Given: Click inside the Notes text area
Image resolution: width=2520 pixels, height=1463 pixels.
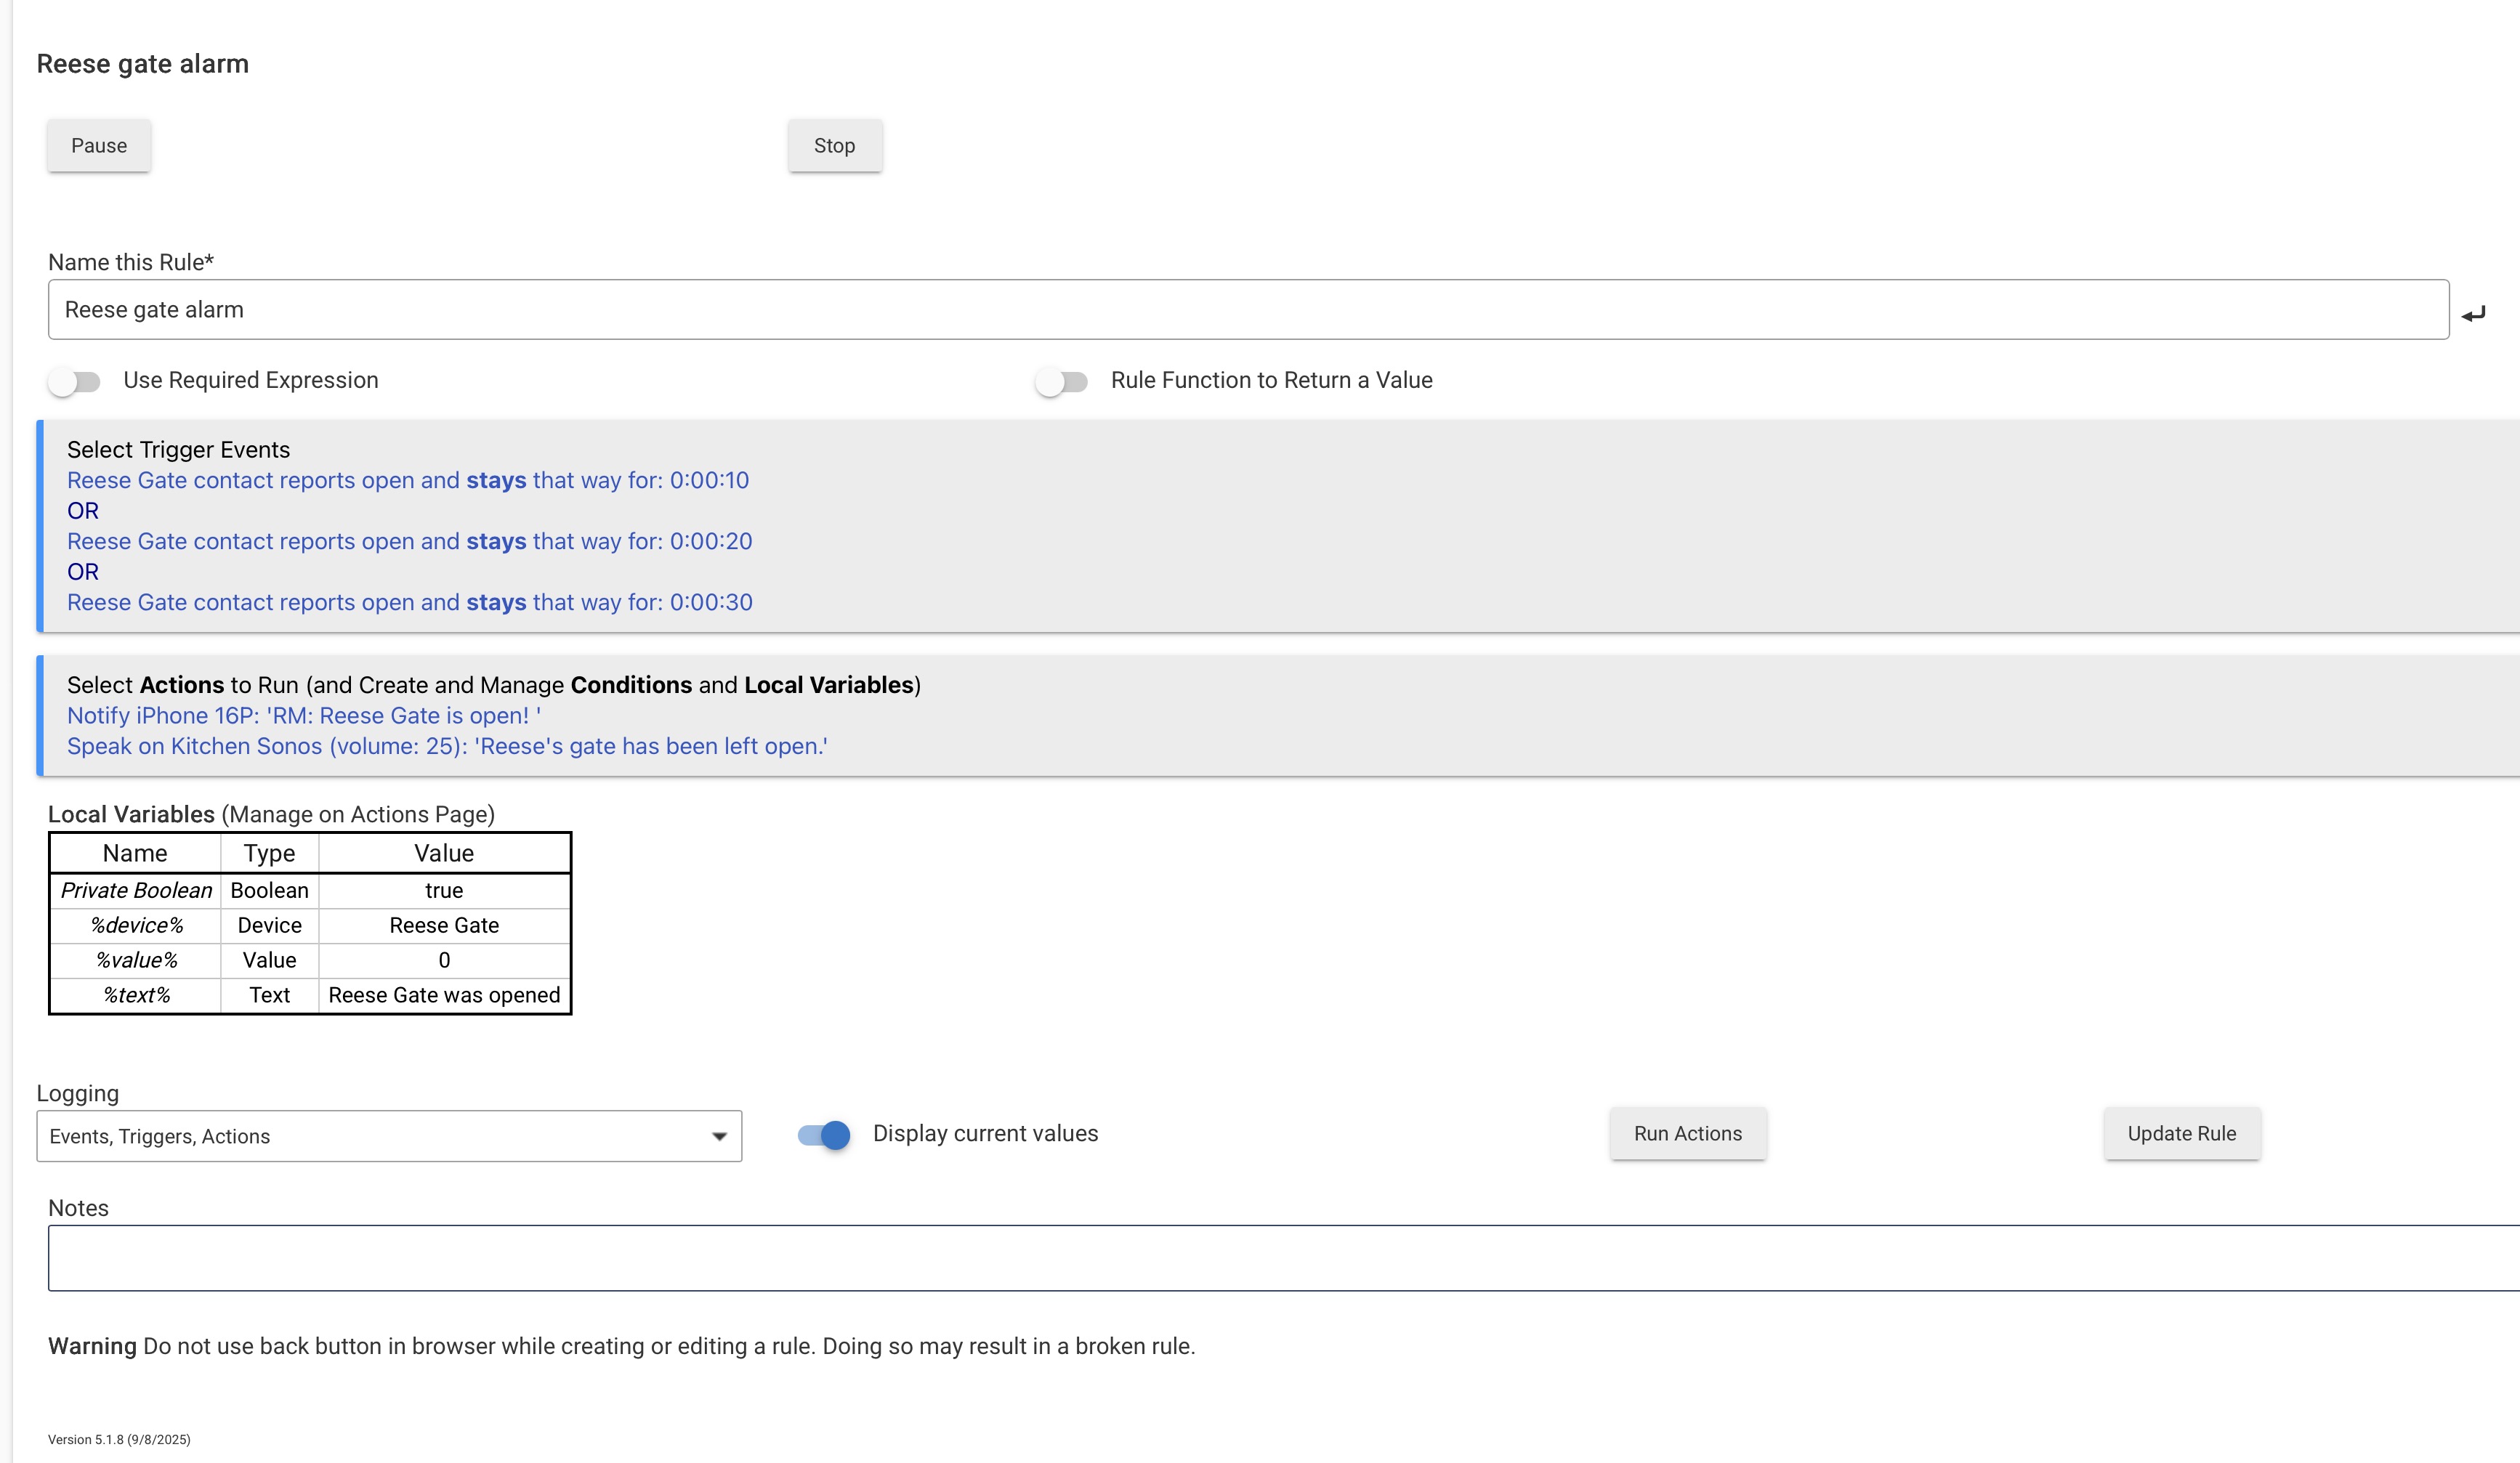Looking at the screenshot, I should (x=1280, y=1257).
